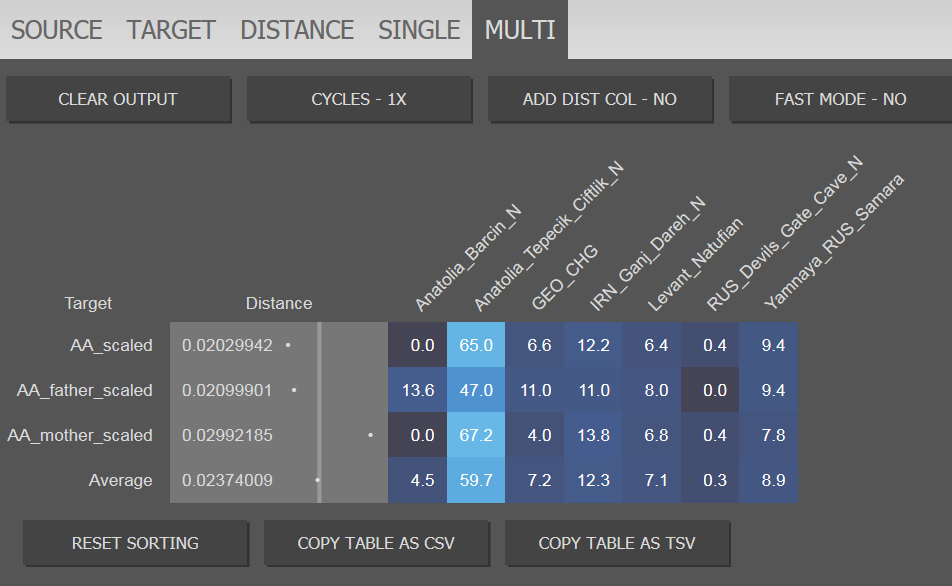Click the 6.6 cell for AA_scaled
This screenshot has height=586, width=952.
click(534, 345)
